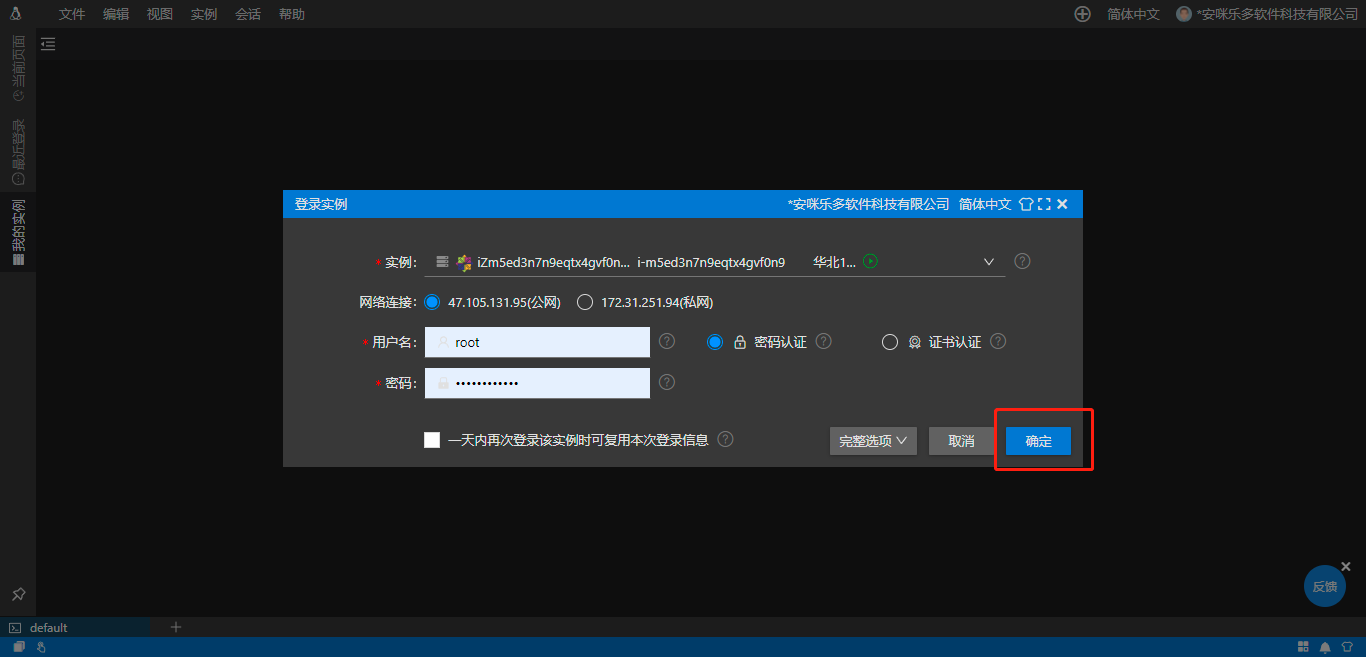Click the help icon next to the username field
Screen dimensions: 1366x657
tap(667, 341)
